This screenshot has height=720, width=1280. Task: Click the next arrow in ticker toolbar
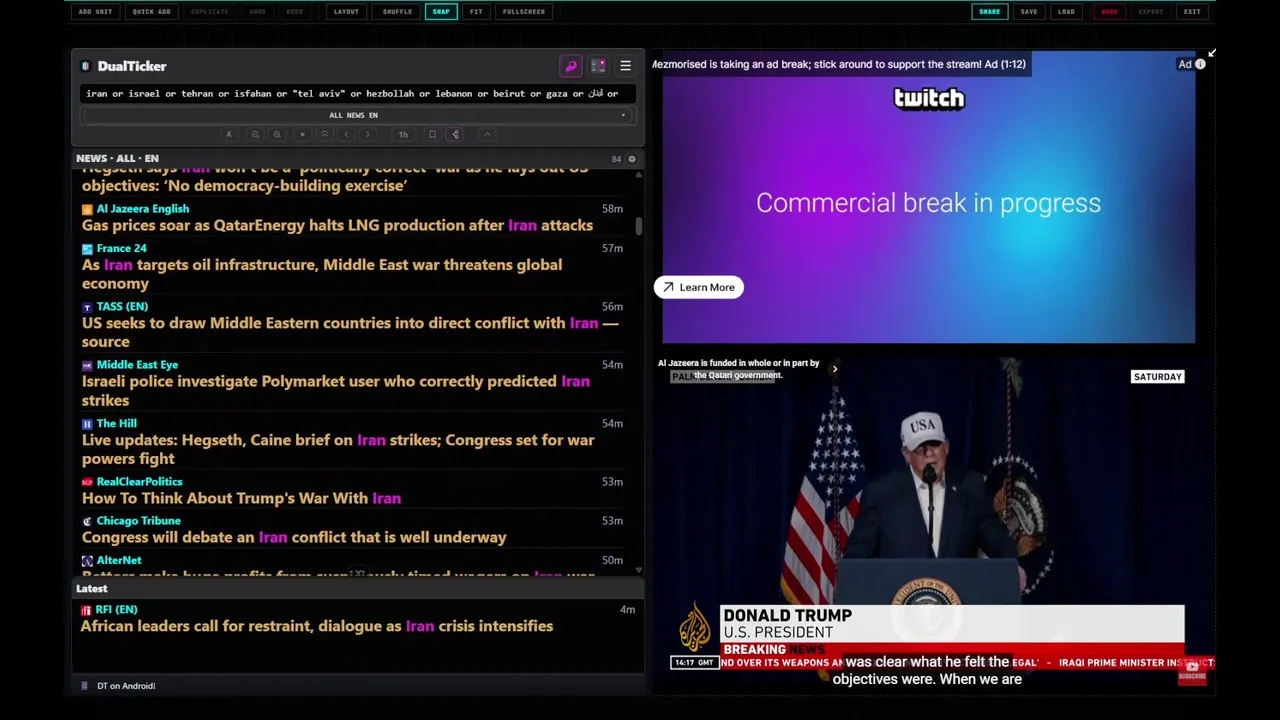[368, 134]
